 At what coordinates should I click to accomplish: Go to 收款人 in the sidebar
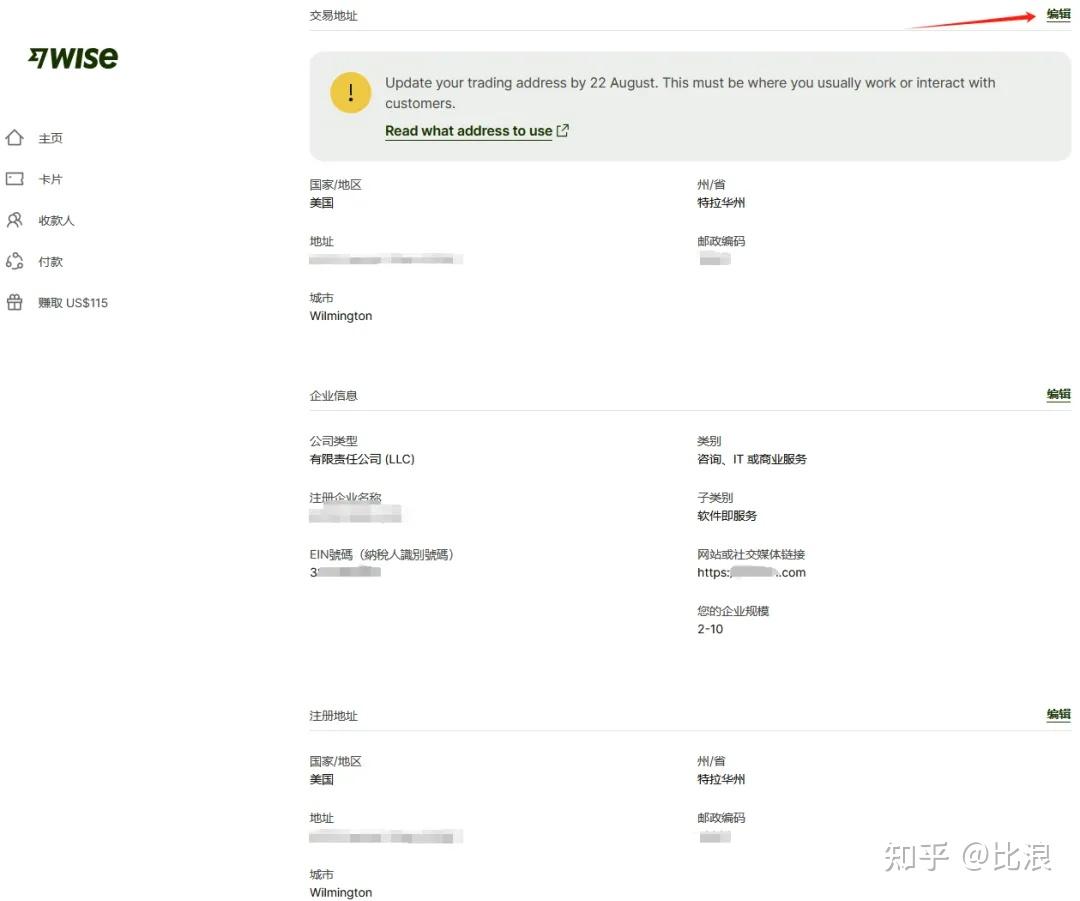[56, 220]
